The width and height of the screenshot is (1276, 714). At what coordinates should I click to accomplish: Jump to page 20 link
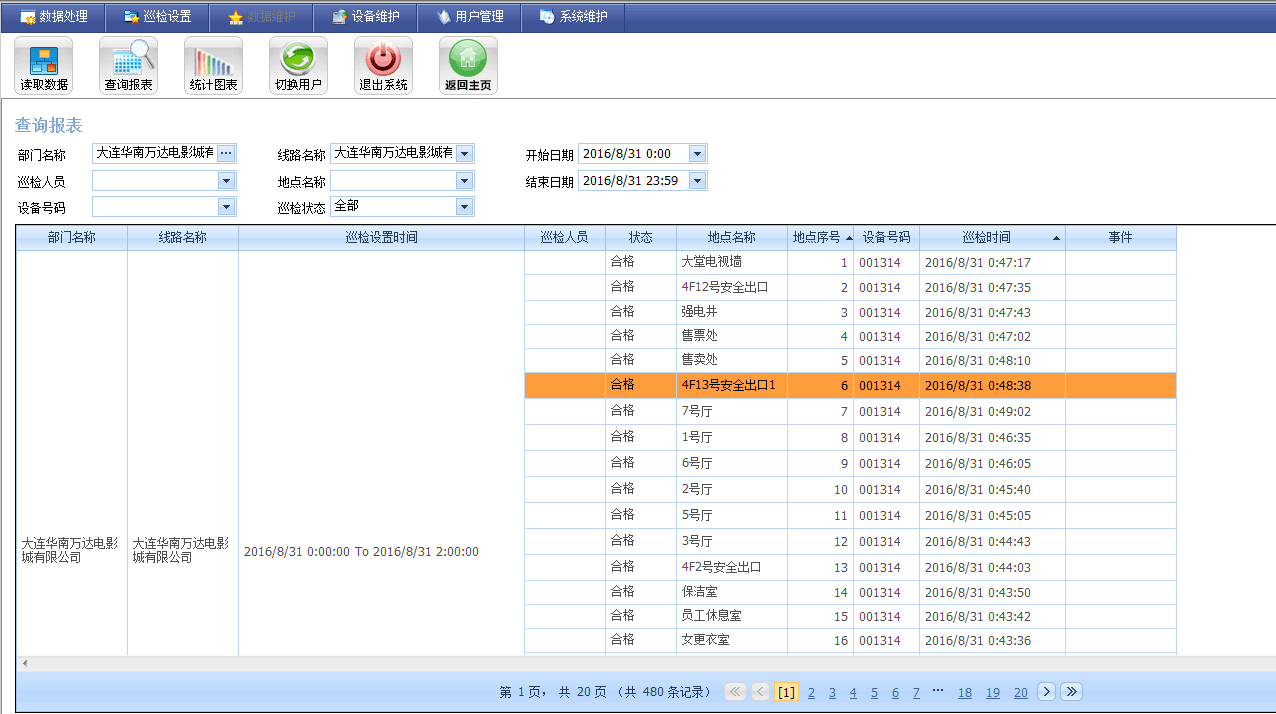[x=1020, y=693]
